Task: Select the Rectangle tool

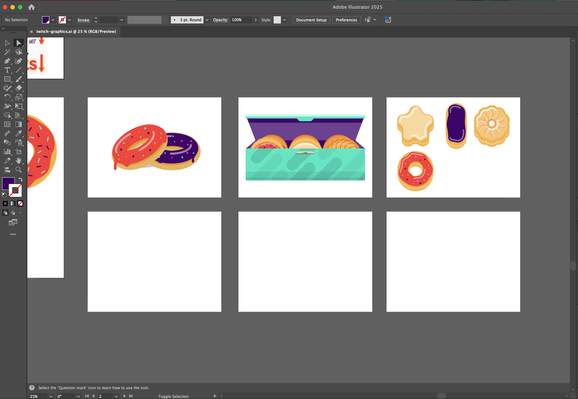Action: tap(7, 79)
